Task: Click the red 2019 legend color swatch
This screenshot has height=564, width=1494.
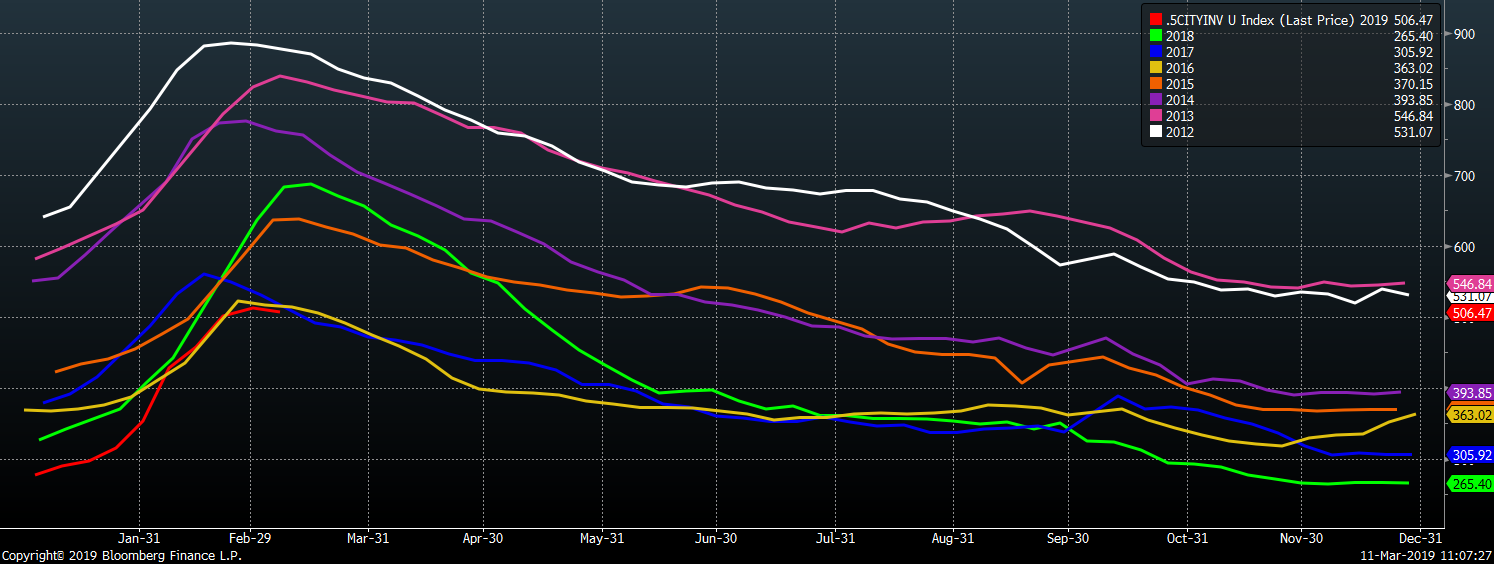Action: point(1156,19)
